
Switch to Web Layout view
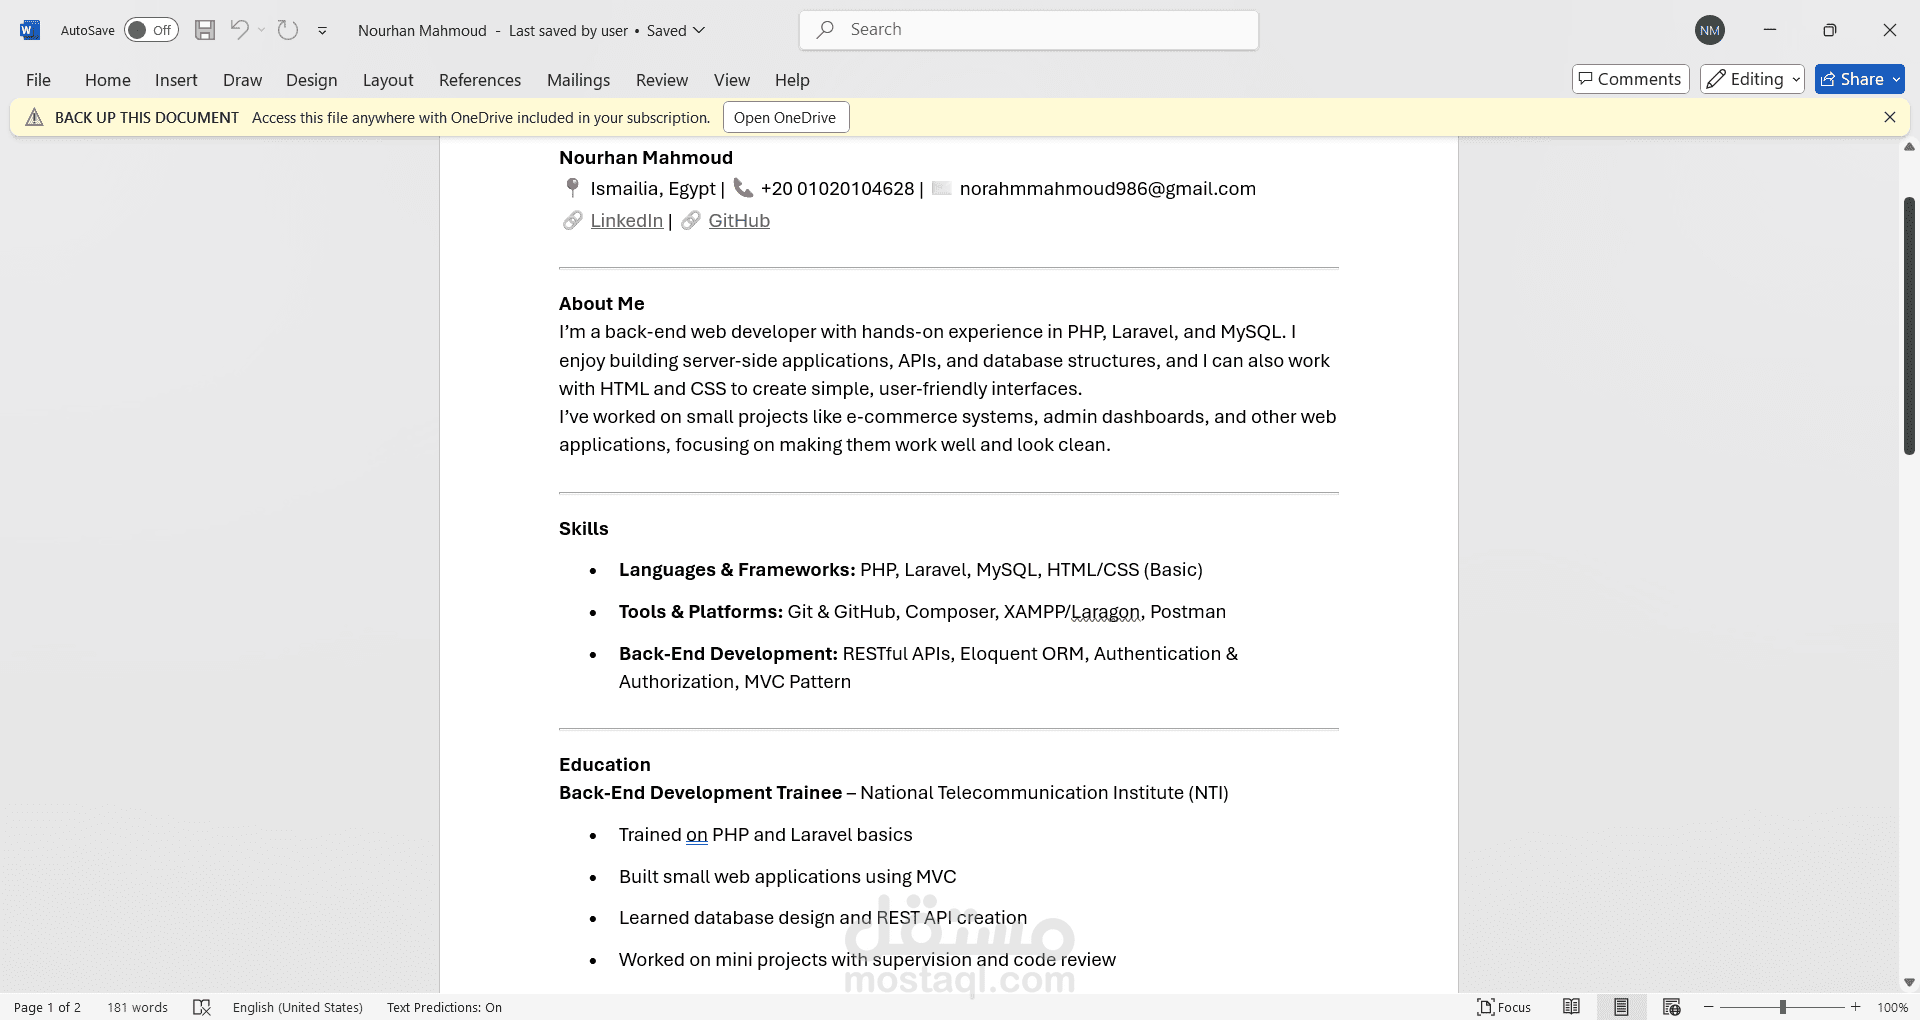pyautogui.click(x=1671, y=1007)
